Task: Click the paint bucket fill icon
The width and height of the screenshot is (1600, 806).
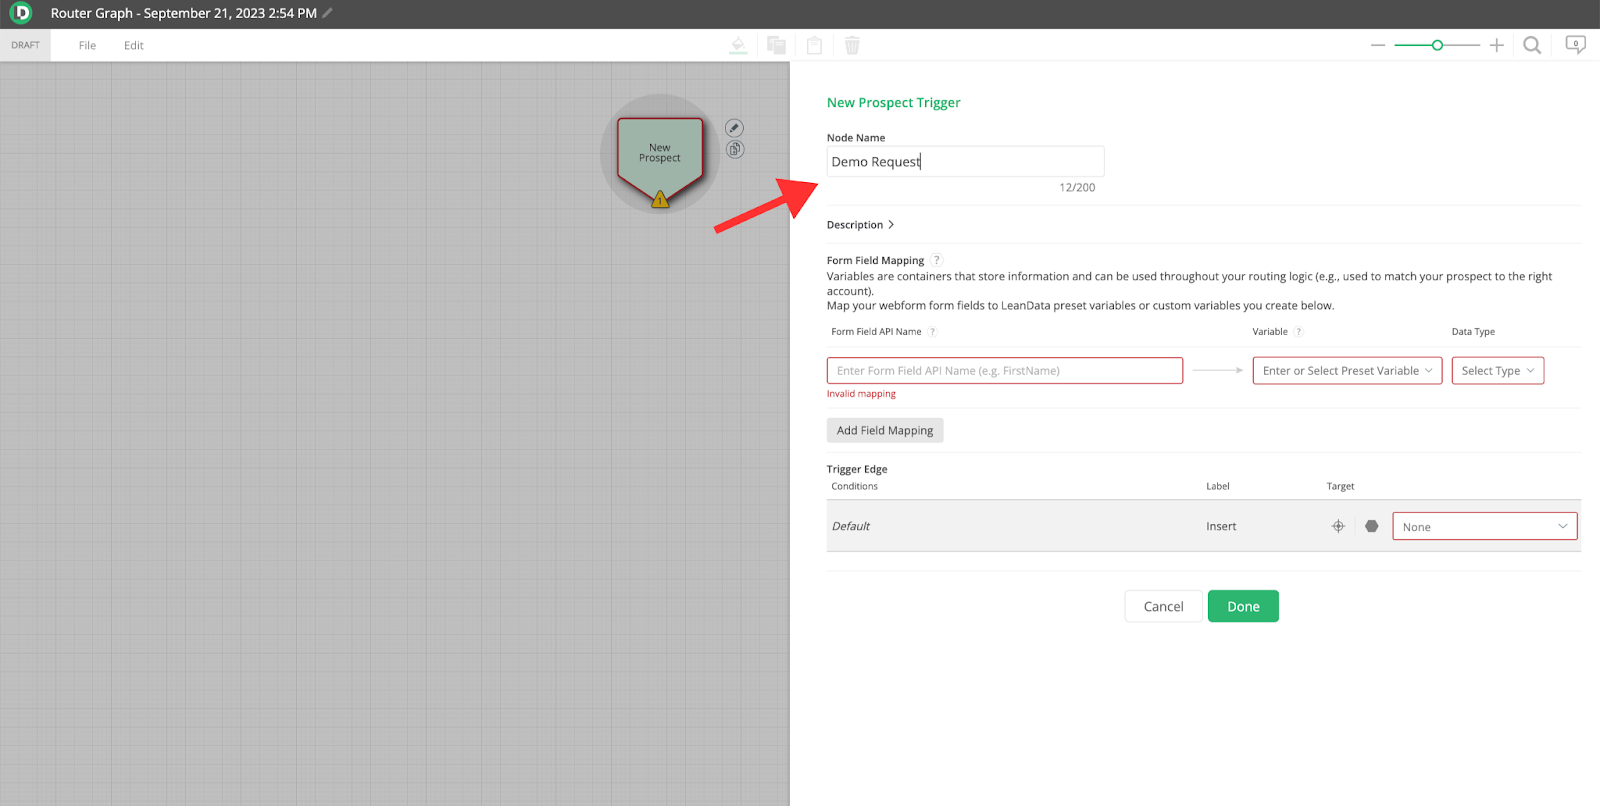Action: point(738,45)
